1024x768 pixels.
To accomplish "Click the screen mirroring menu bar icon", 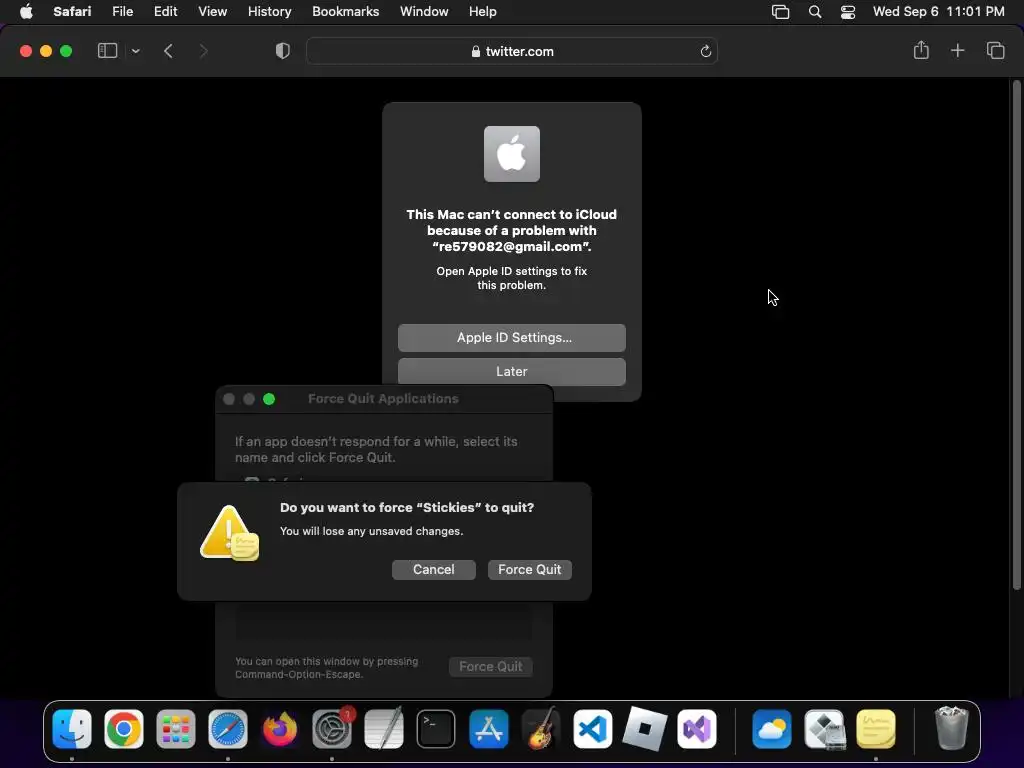I will [780, 11].
